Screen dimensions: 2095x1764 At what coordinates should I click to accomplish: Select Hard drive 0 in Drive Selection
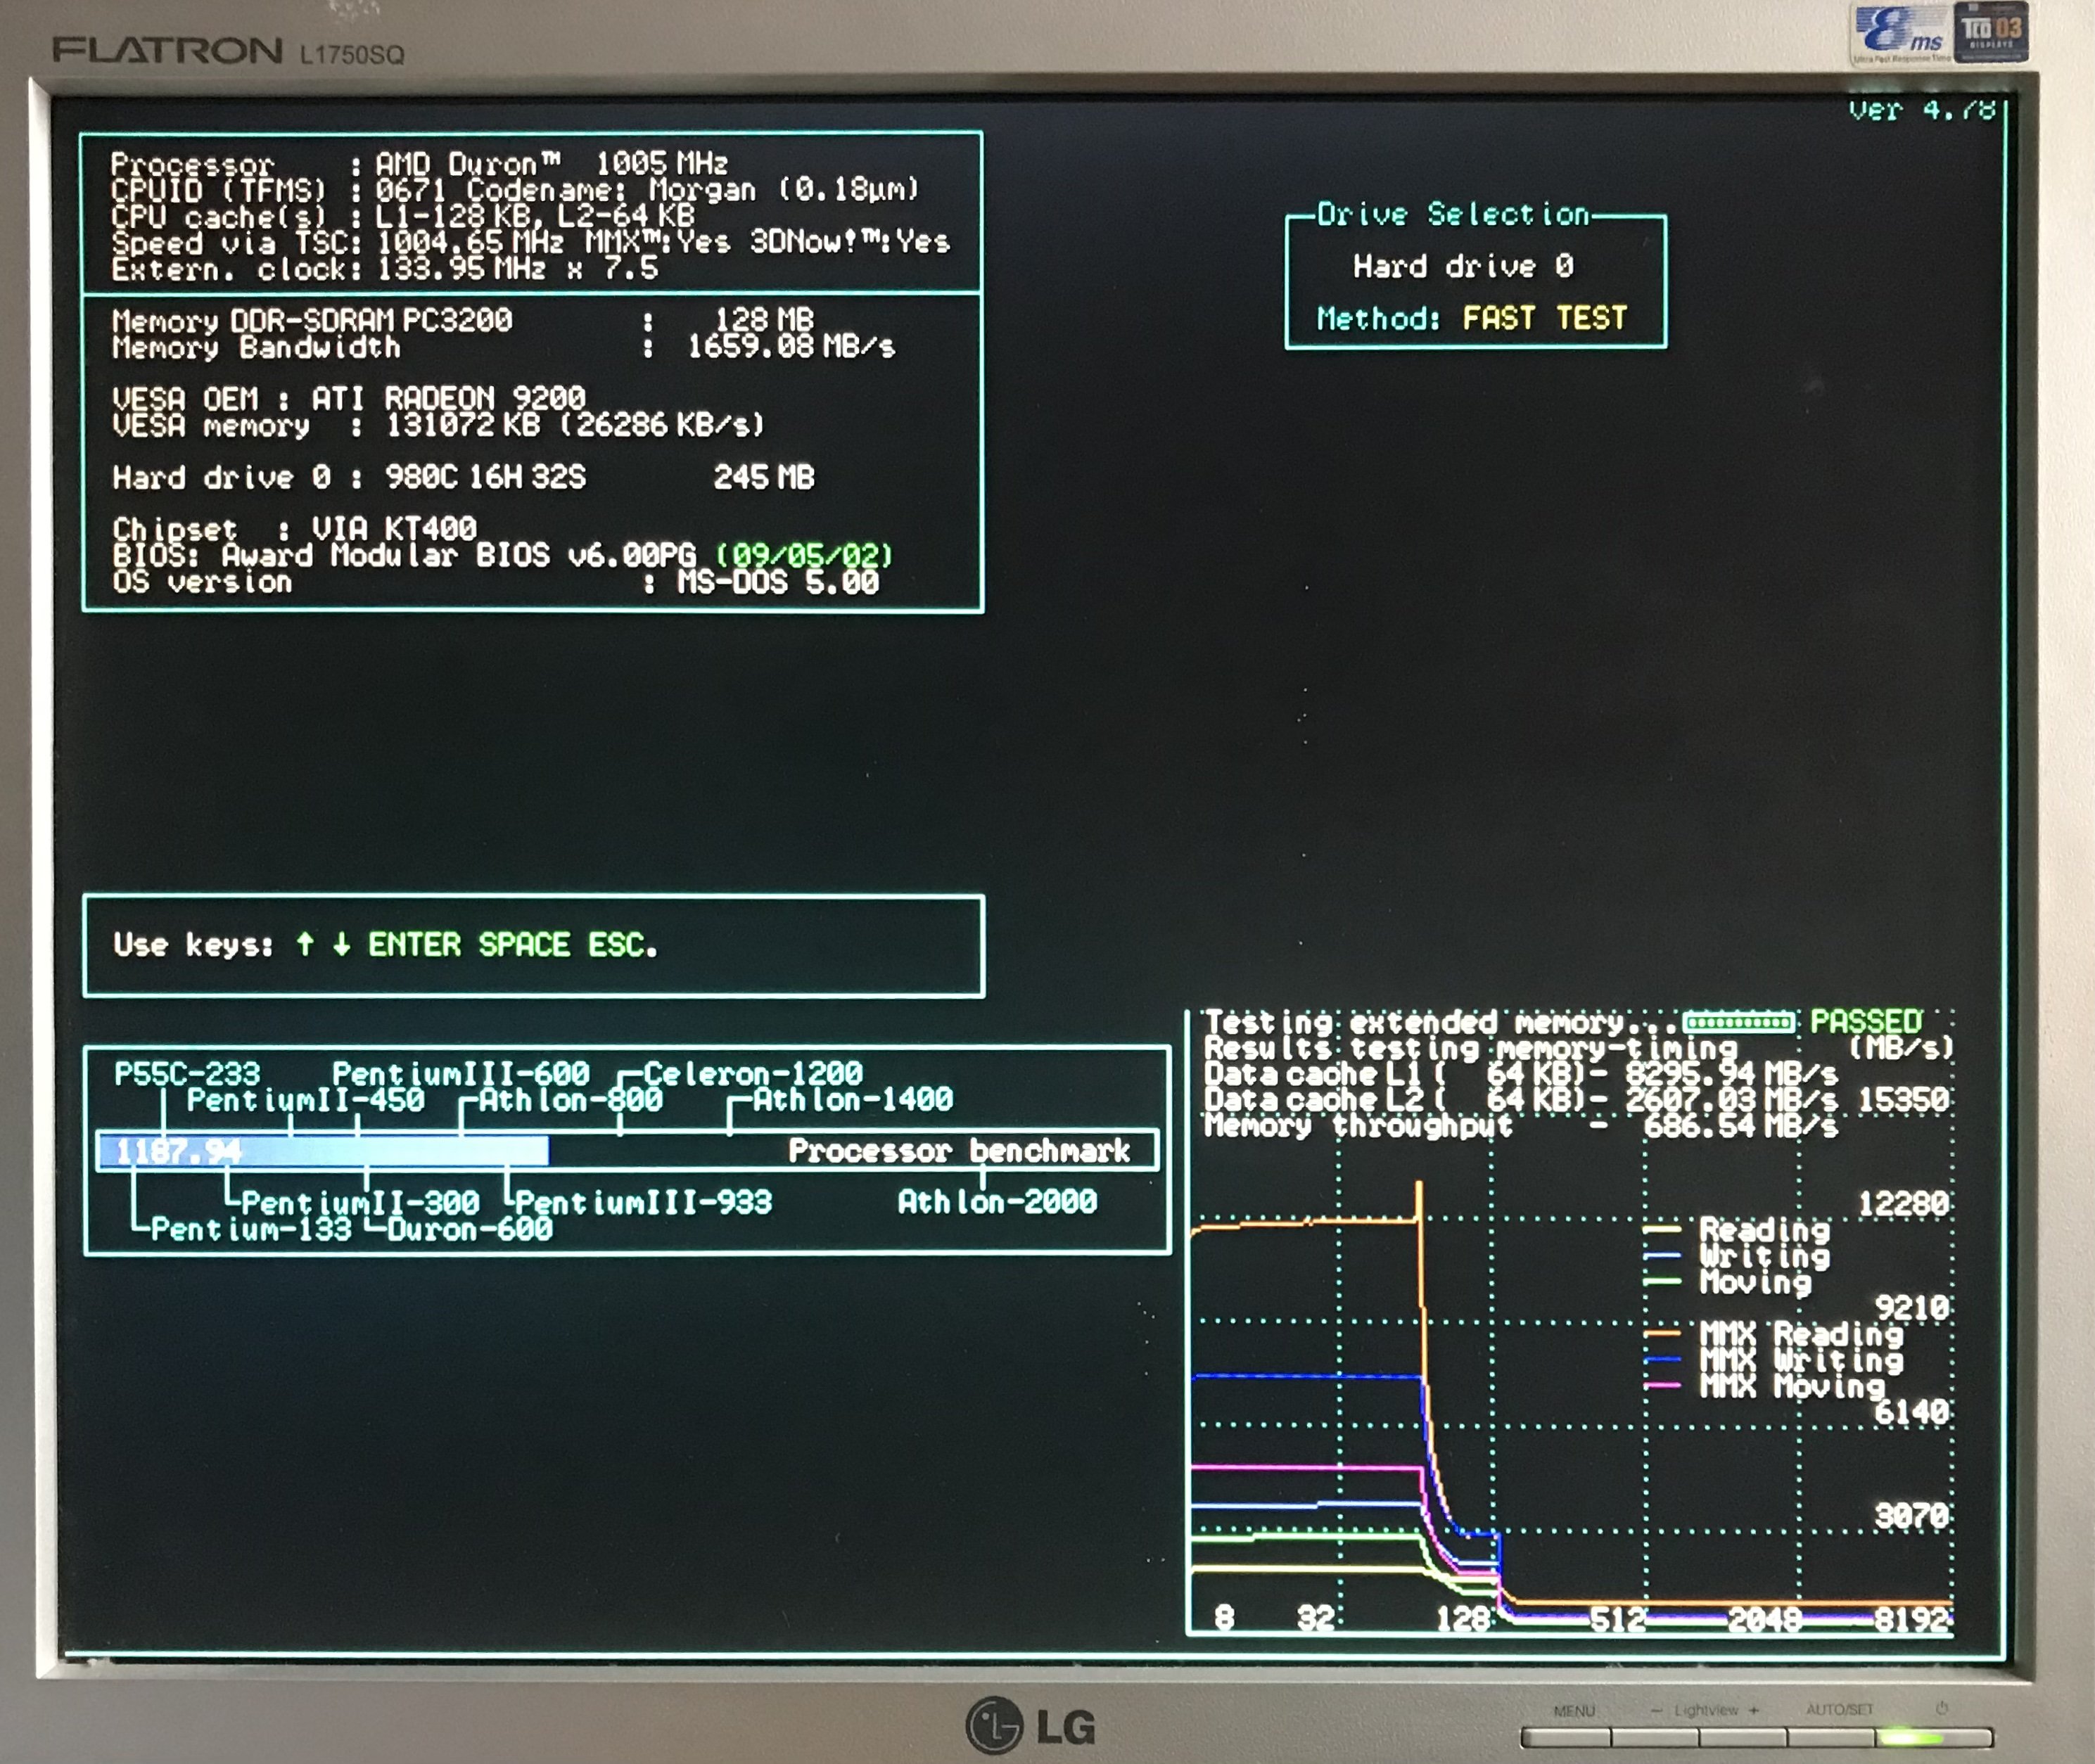[x=1463, y=266]
